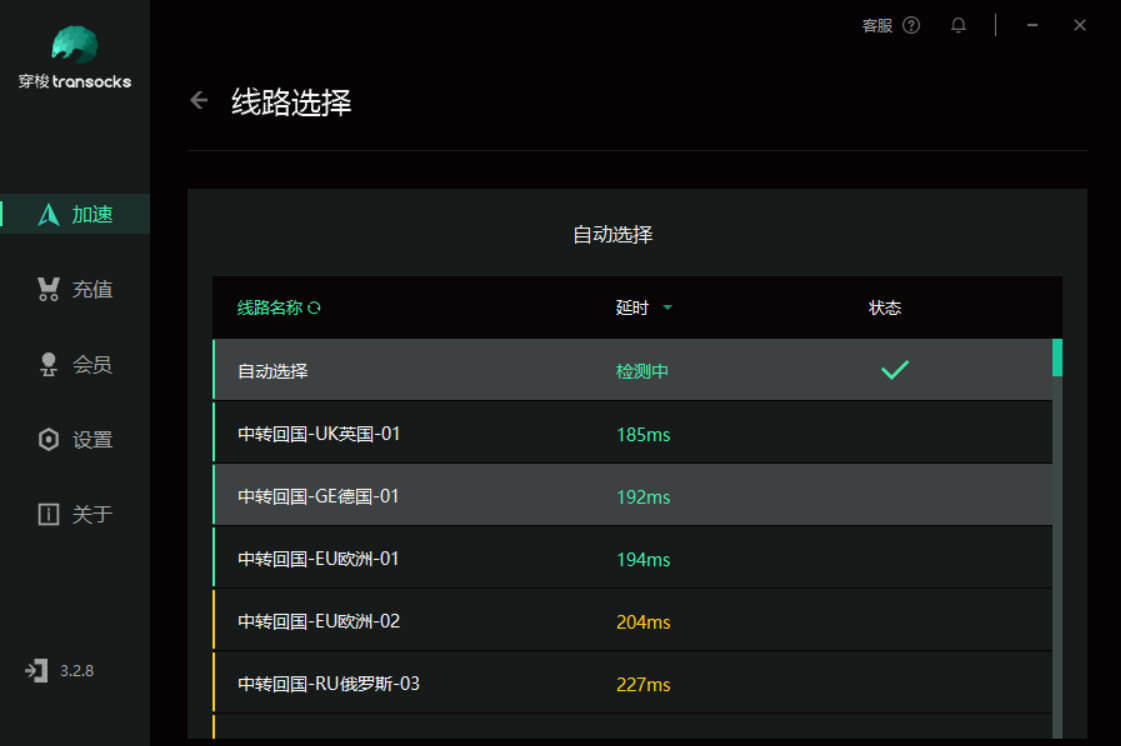
Task: Click the transocks logo
Action: tap(74, 44)
